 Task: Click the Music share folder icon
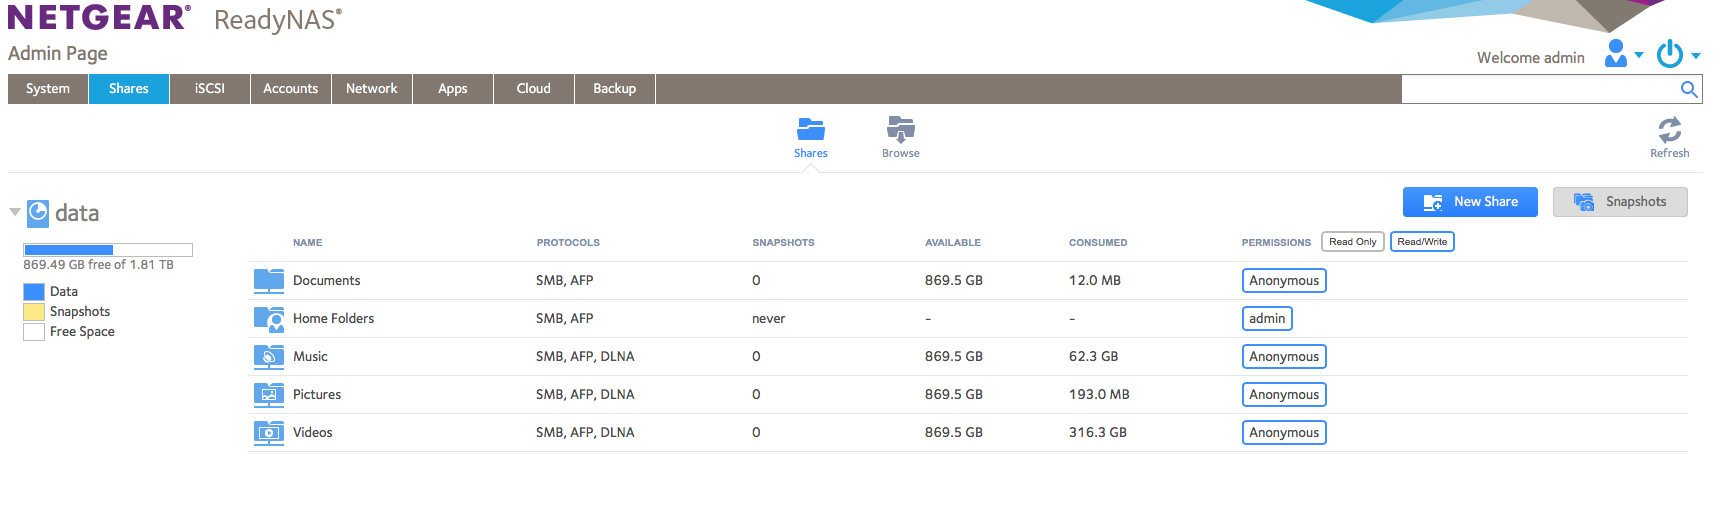pyautogui.click(x=268, y=357)
